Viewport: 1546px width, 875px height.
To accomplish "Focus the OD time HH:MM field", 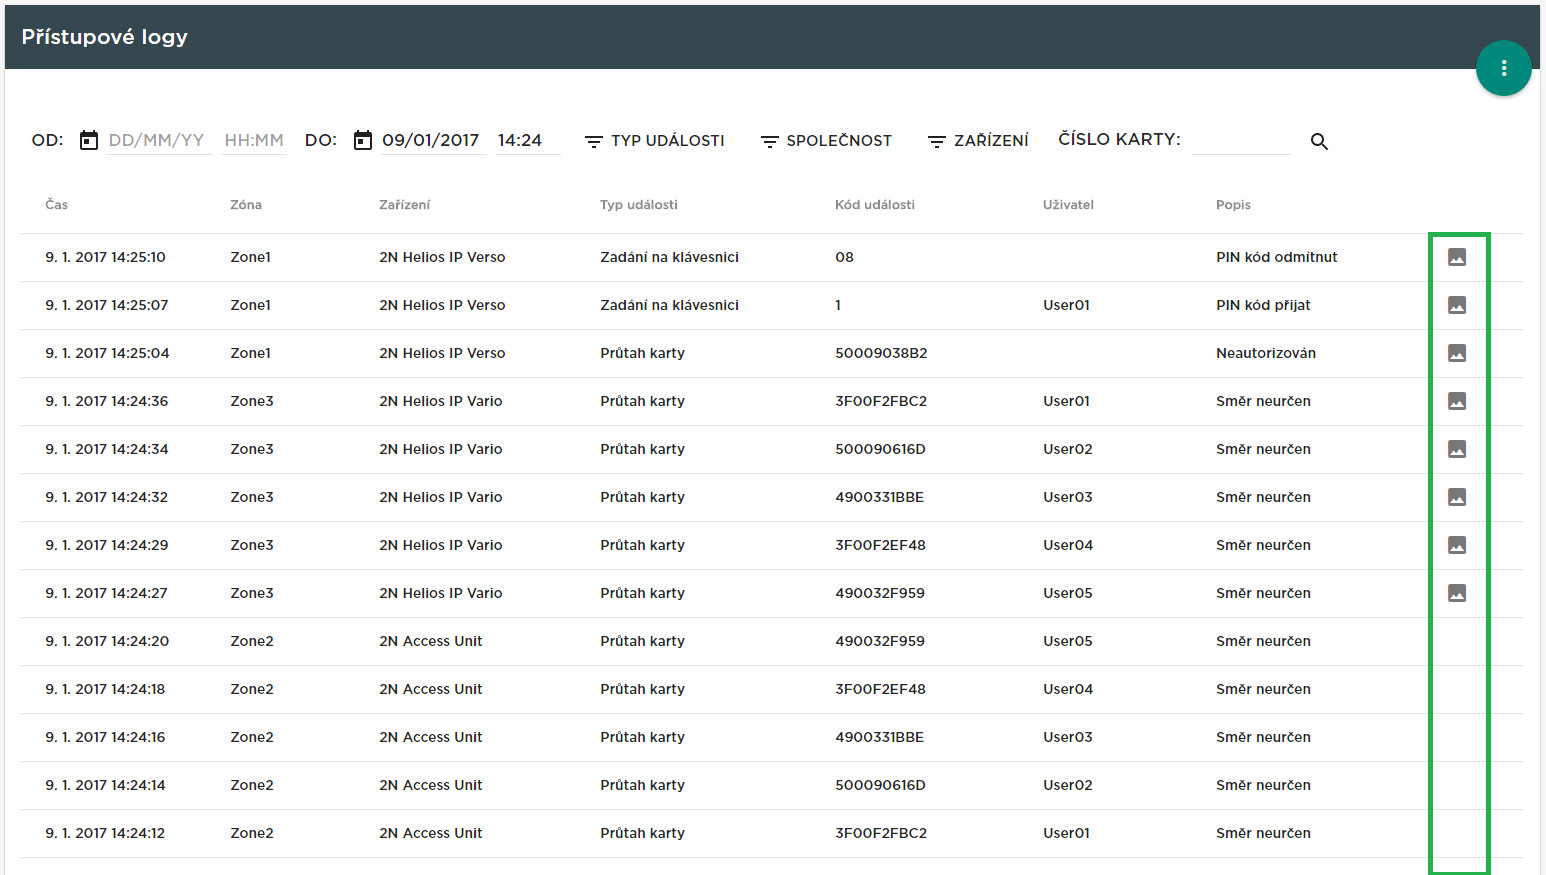I will [254, 141].
